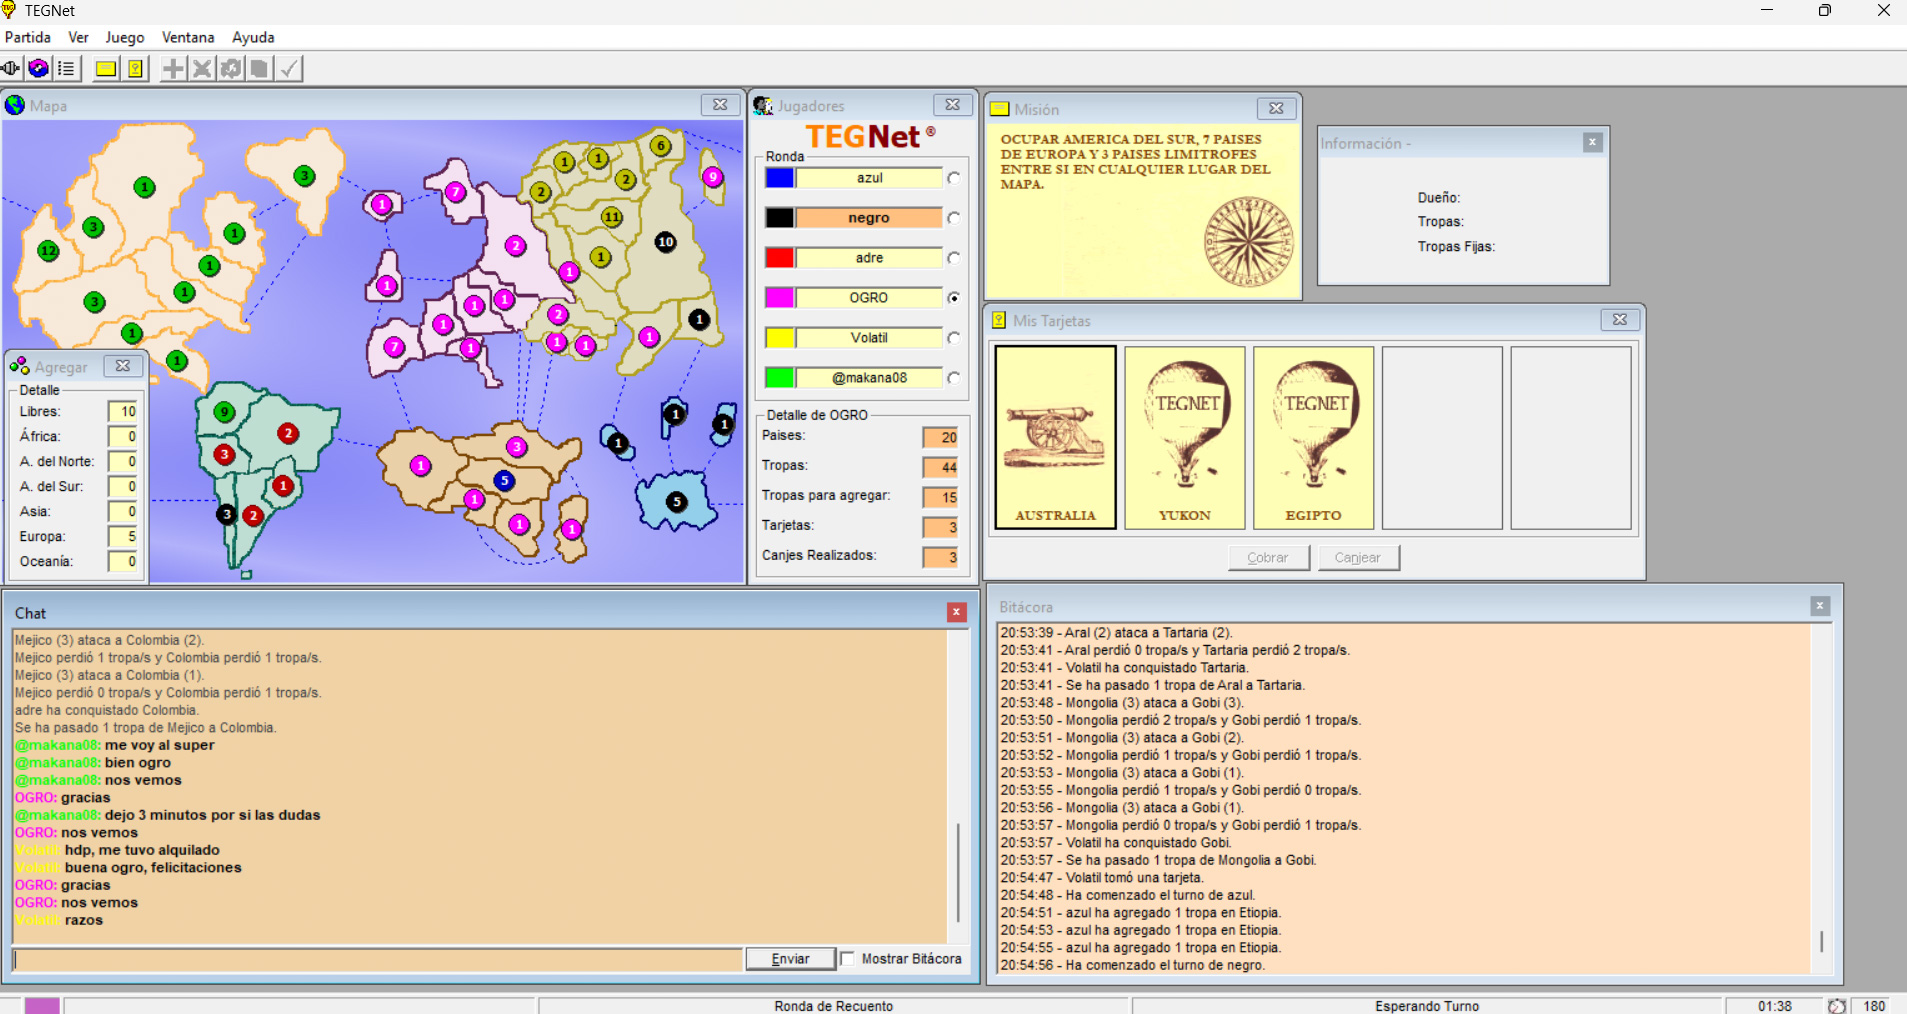Open the yellow cards toolbar icon
The width and height of the screenshot is (1907, 1014).
135,68
